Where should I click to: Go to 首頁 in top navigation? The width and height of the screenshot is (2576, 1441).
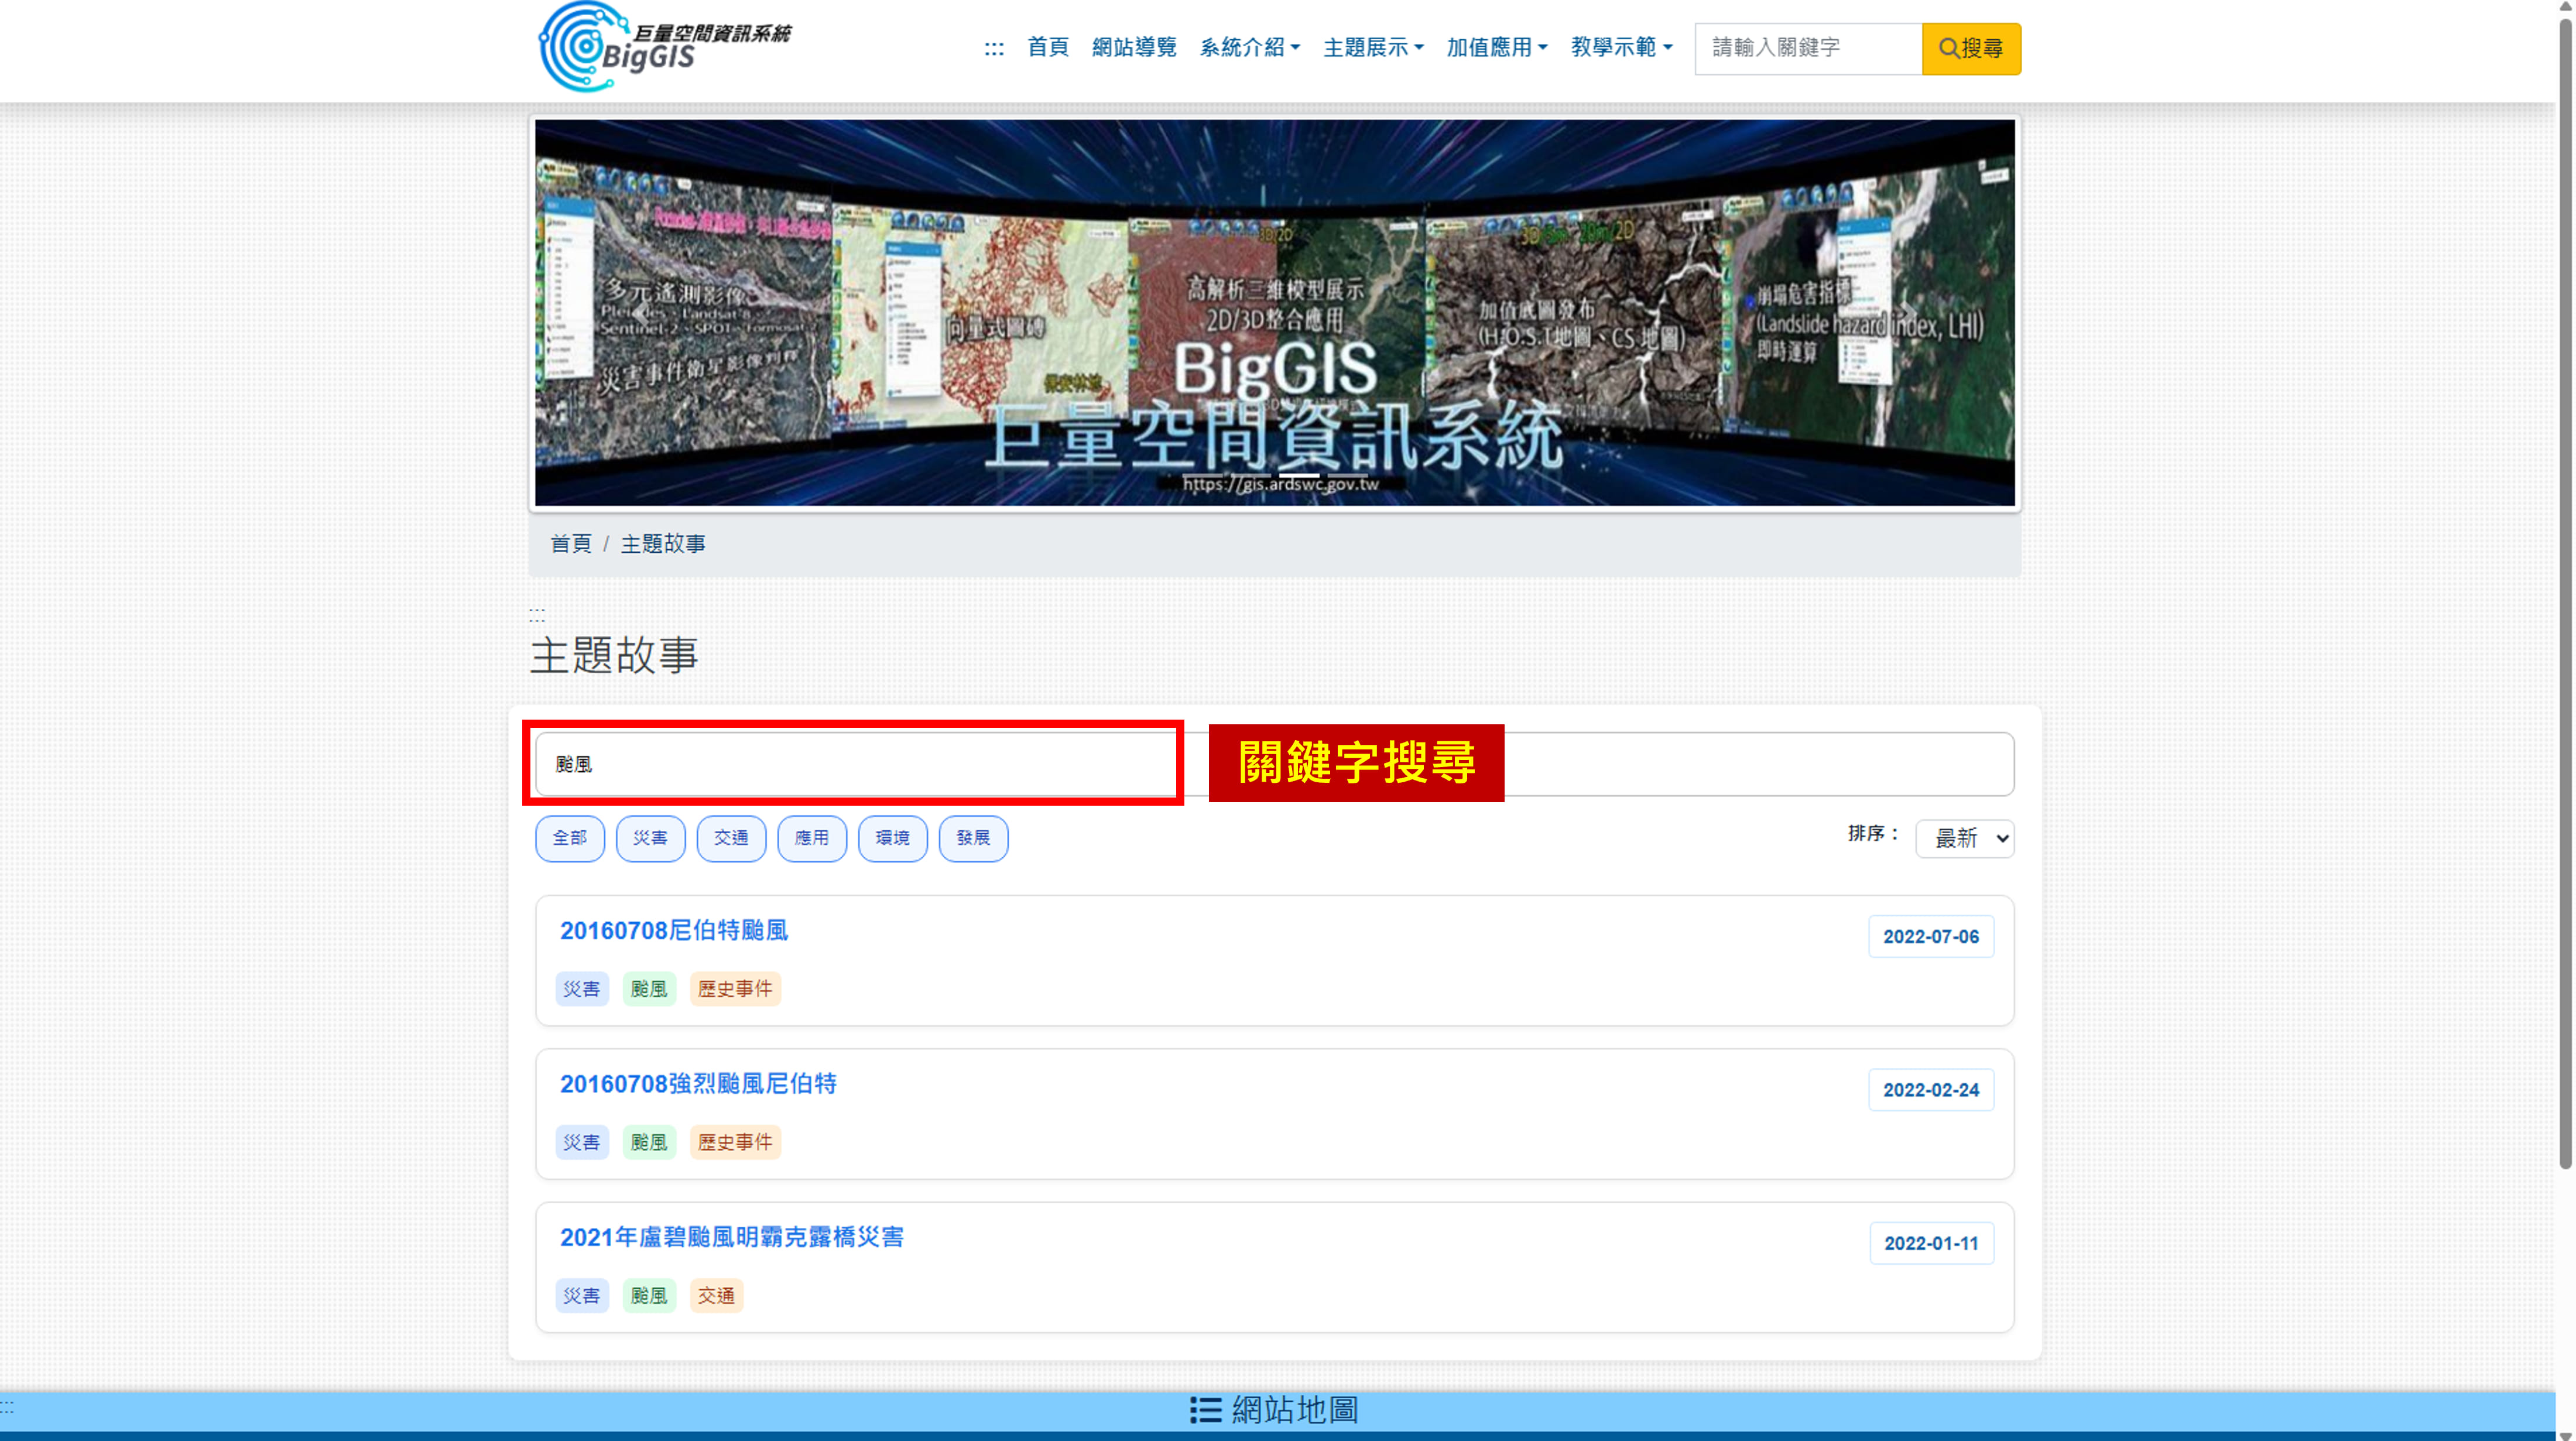point(1048,48)
